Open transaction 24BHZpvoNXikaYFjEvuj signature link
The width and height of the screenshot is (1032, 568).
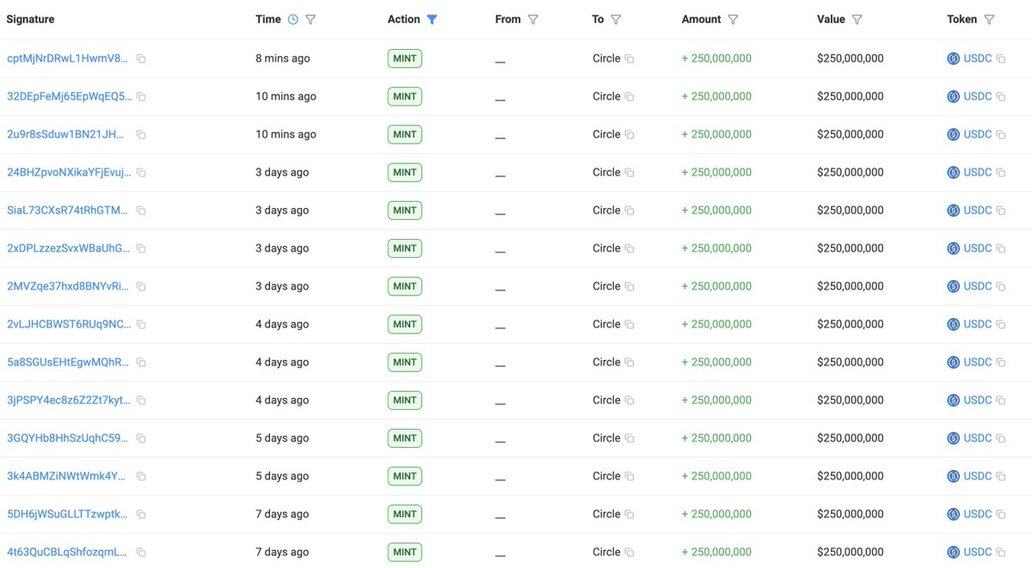[68, 172]
